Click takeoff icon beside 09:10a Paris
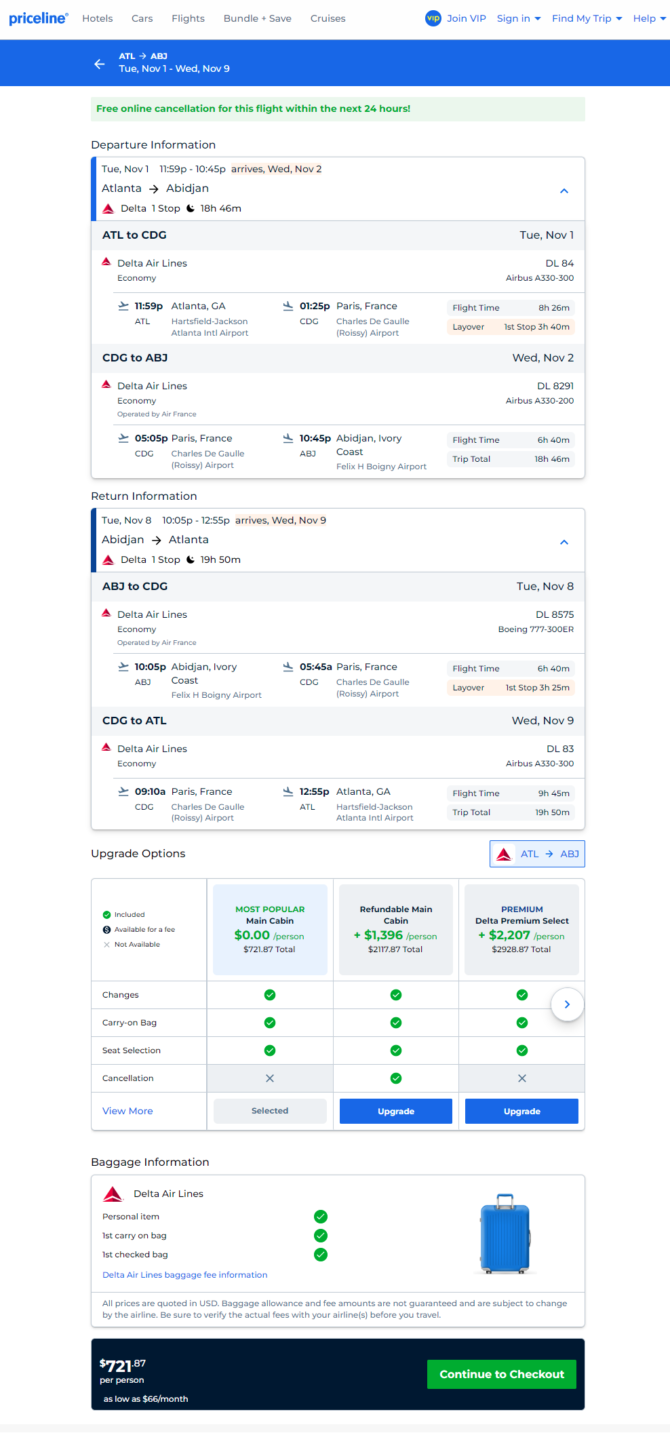 124,791
